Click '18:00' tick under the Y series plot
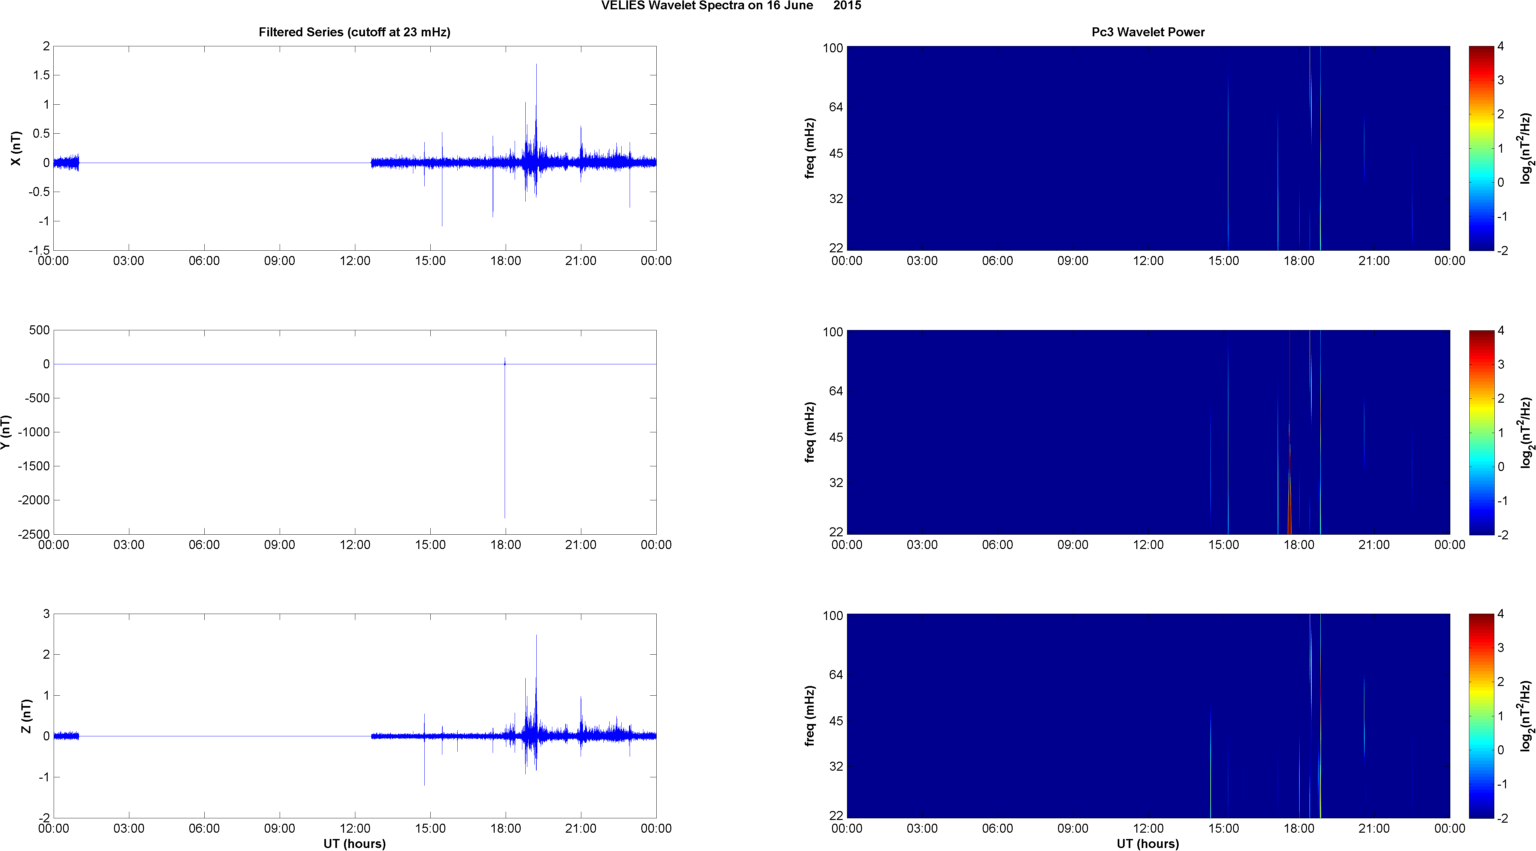 coord(506,545)
